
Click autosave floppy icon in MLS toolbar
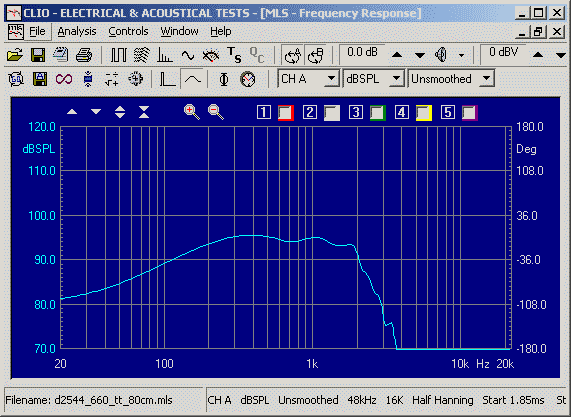[40, 79]
